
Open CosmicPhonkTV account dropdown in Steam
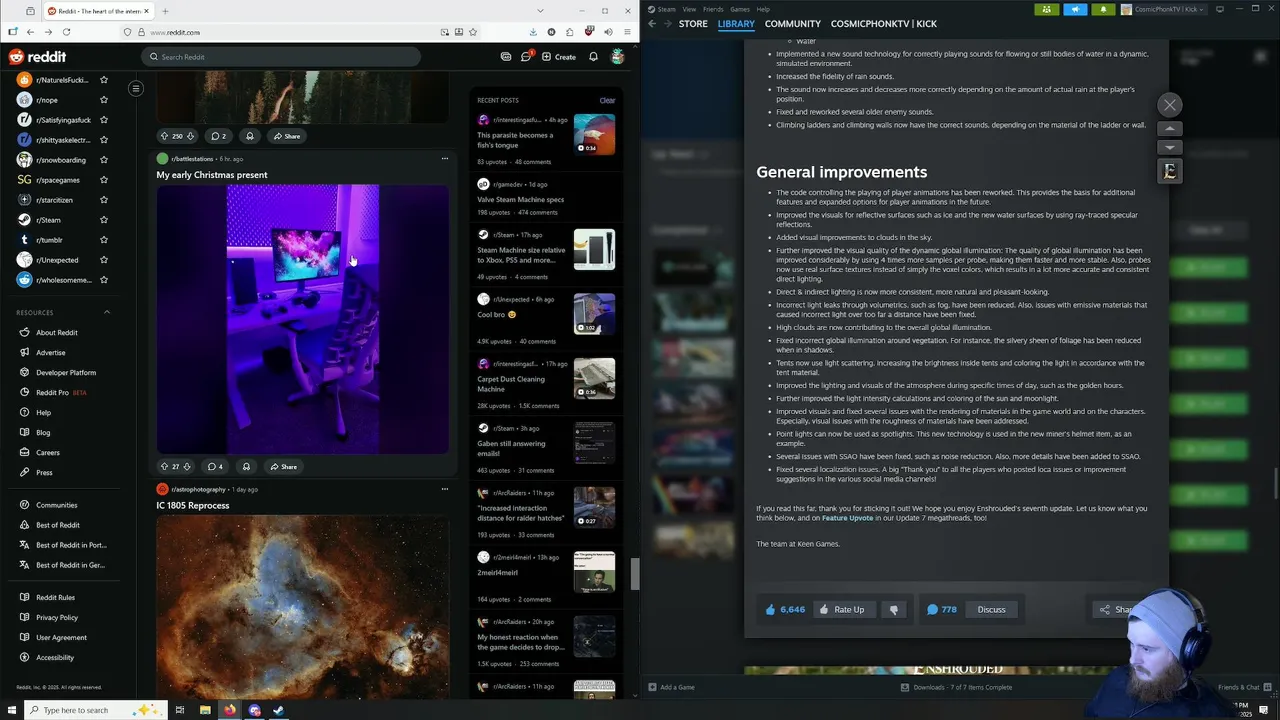pos(1165,9)
